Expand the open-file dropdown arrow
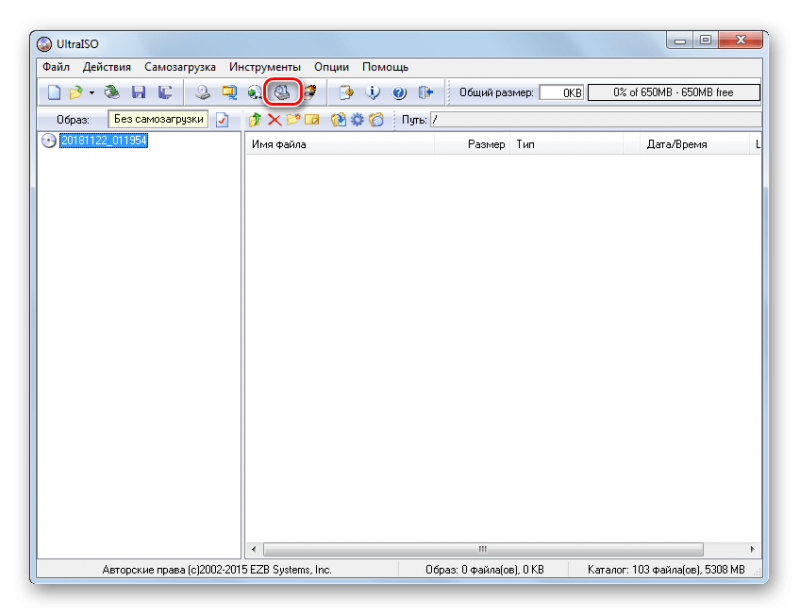 point(92,93)
